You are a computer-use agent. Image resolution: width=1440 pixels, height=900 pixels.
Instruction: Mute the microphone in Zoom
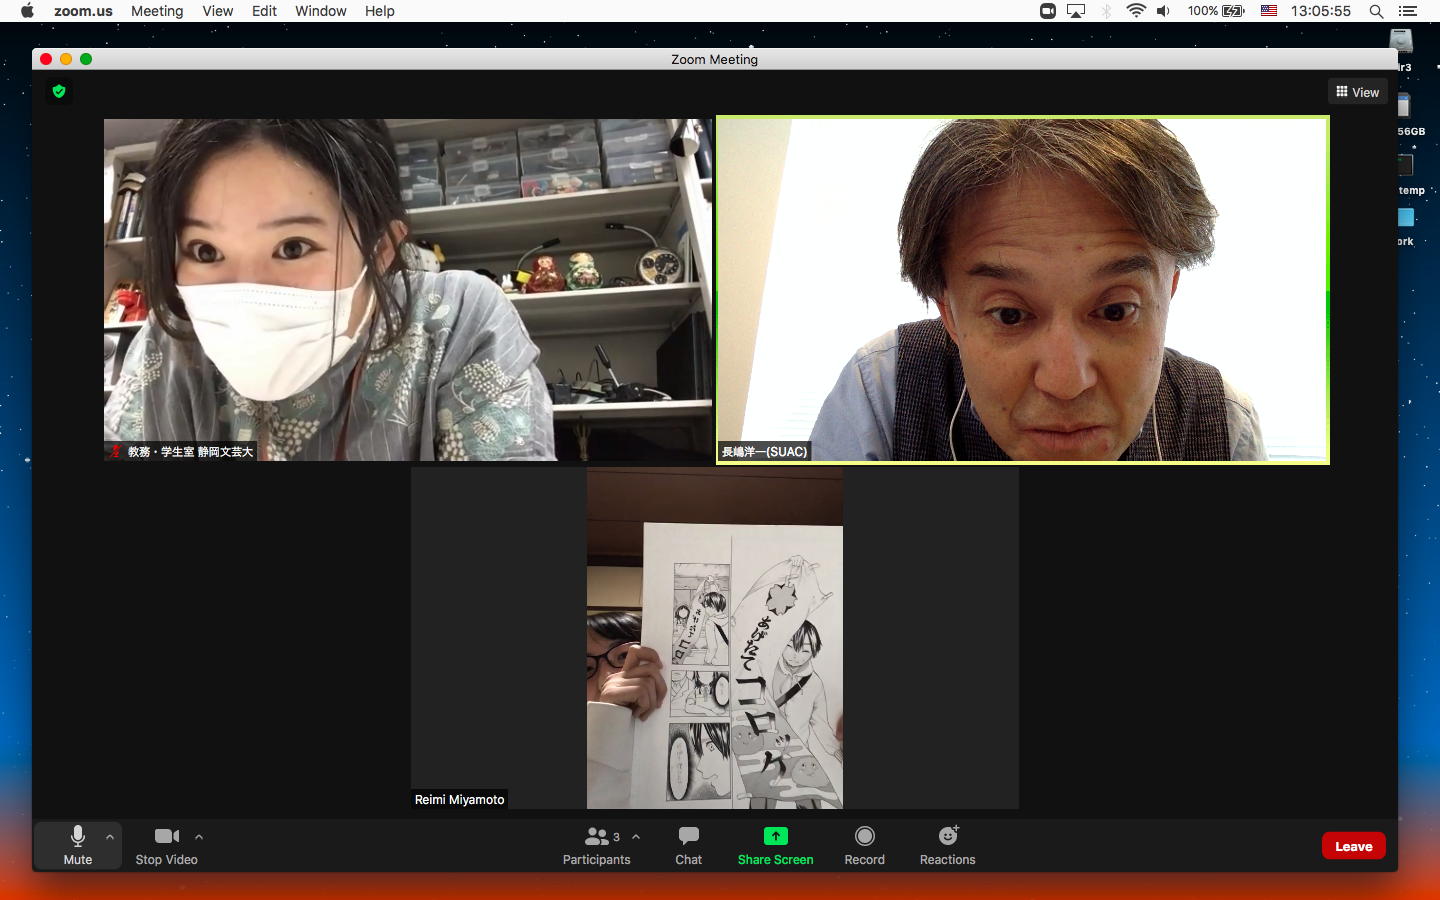click(x=78, y=845)
